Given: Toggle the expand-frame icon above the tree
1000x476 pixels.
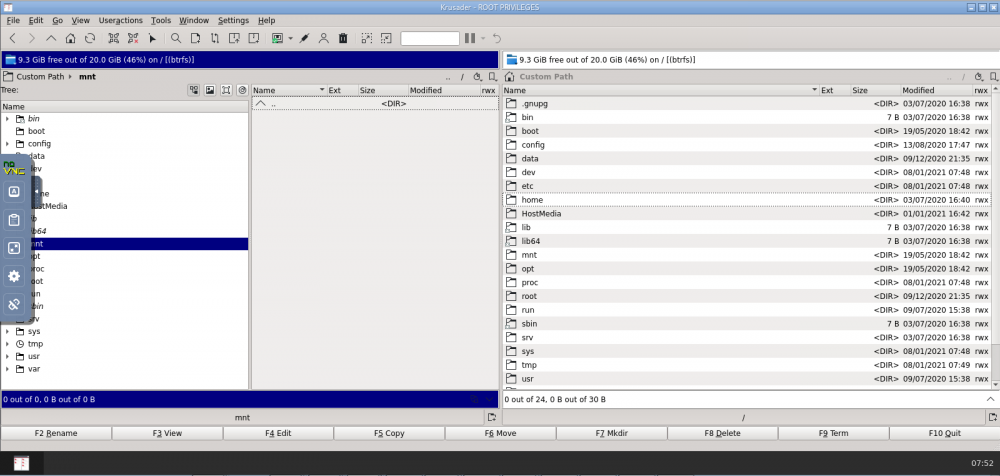Looking at the screenshot, I should tap(226, 91).
